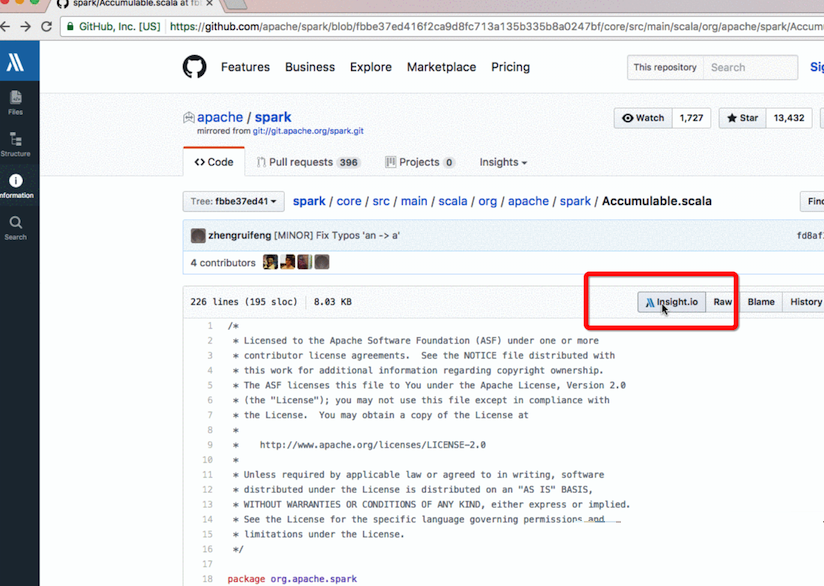This screenshot has height=586, width=824.
Task: Click the LICENSE-2.0 URL comment line
Action: point(373,445)
